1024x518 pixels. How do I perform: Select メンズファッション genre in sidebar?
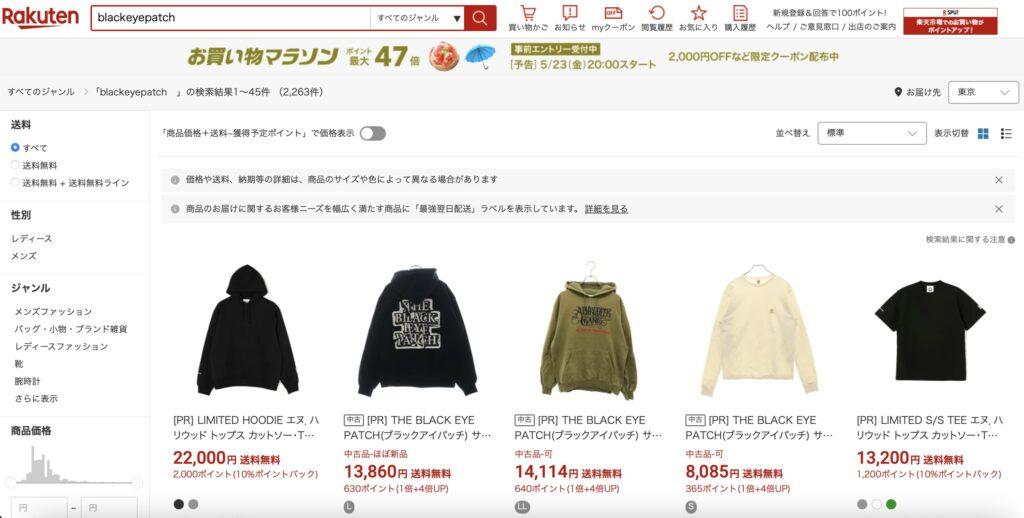click(54, 312)
